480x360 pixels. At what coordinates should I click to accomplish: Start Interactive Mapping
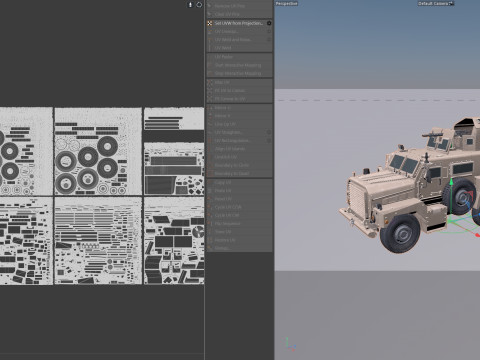pos(240,65)
